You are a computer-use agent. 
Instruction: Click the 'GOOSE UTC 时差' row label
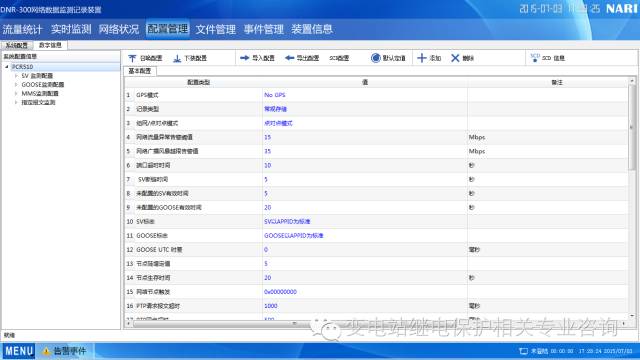click(x=159, y=249)
